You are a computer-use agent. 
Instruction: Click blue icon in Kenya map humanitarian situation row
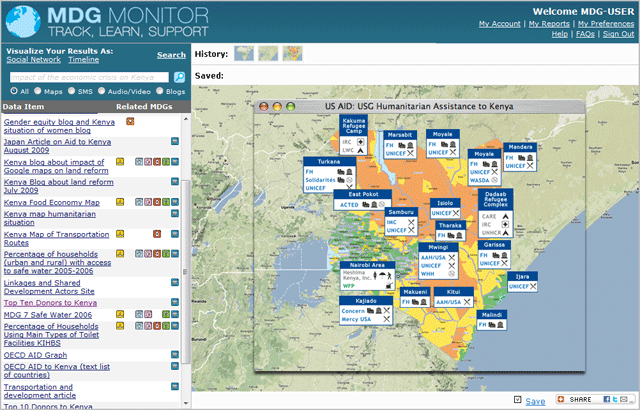point(175,213)
